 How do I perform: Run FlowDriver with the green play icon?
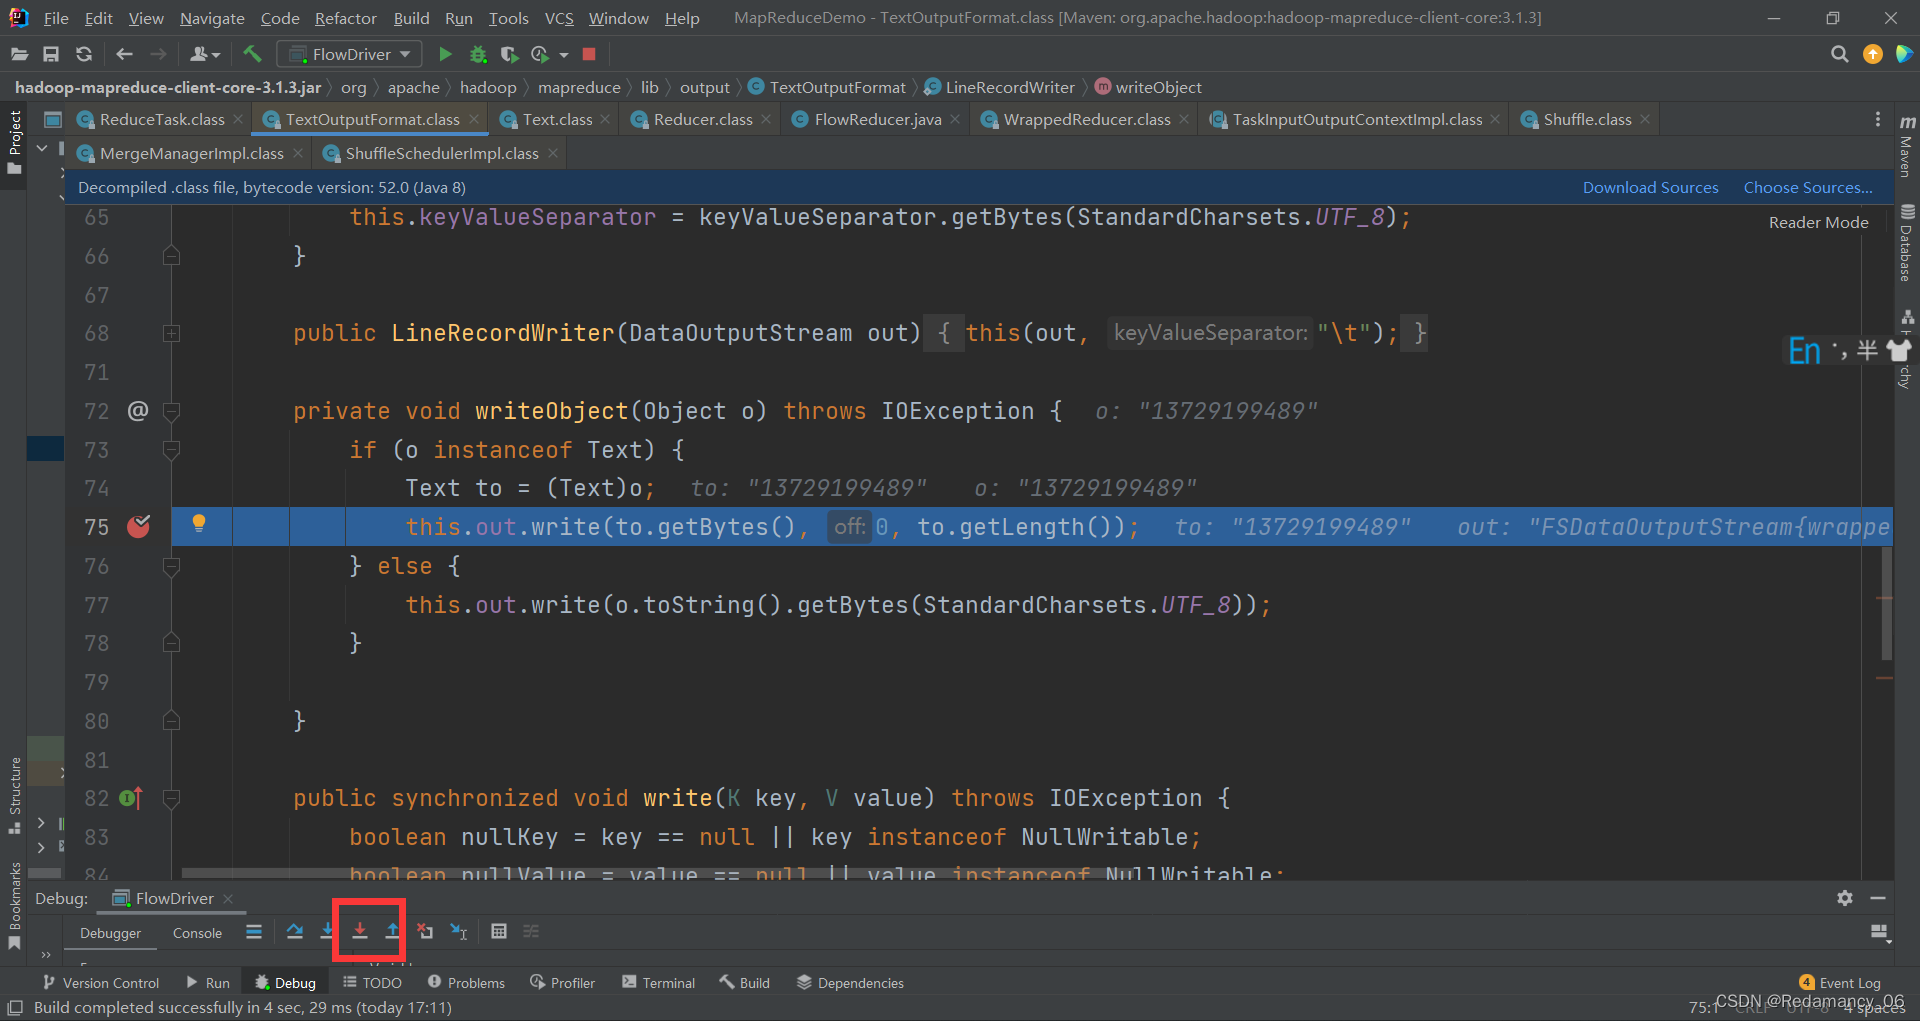pos(446,54)
